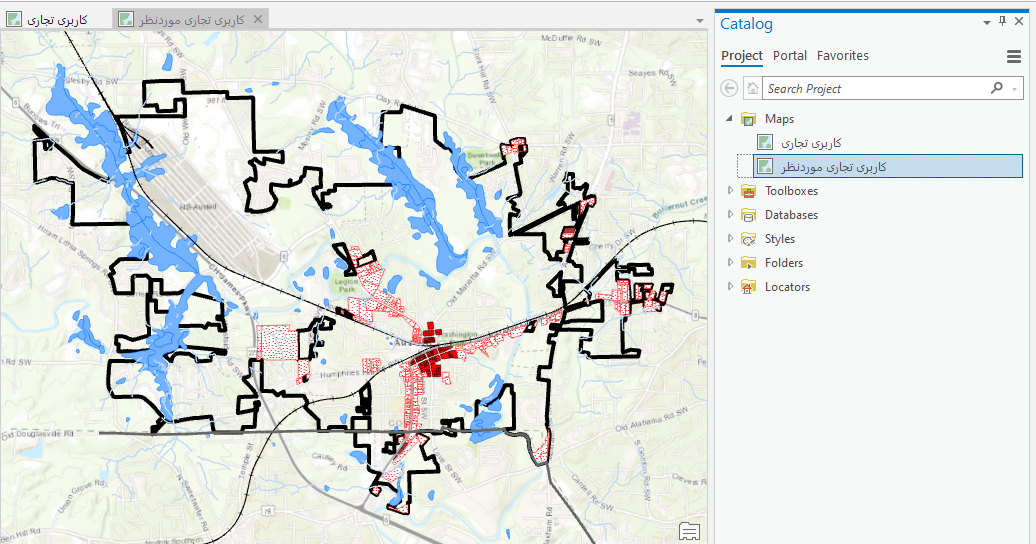Click the Toolboxes folder icon

[748, 191]
